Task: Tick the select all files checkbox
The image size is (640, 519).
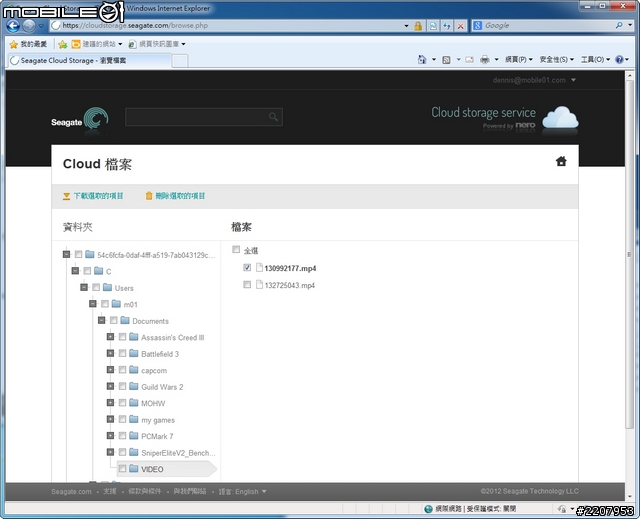Action: coord(236,249)
